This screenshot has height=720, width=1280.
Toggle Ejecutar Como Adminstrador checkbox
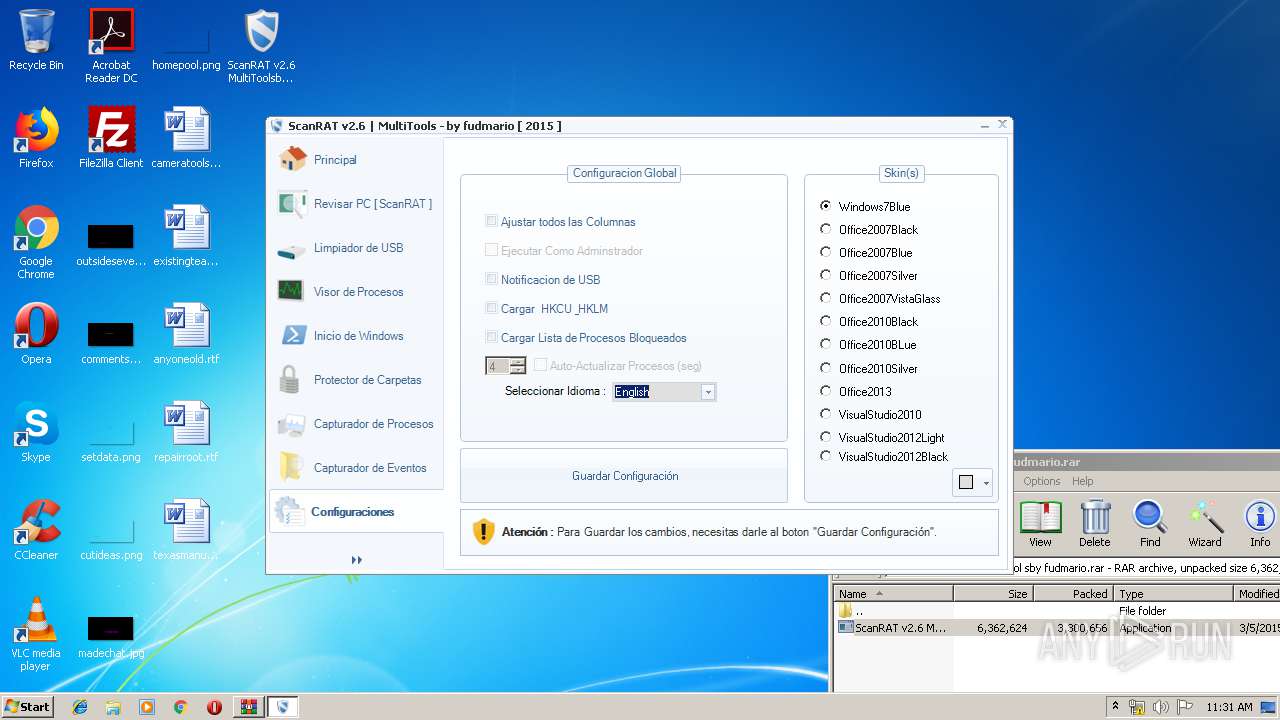(x=491, y=250)
